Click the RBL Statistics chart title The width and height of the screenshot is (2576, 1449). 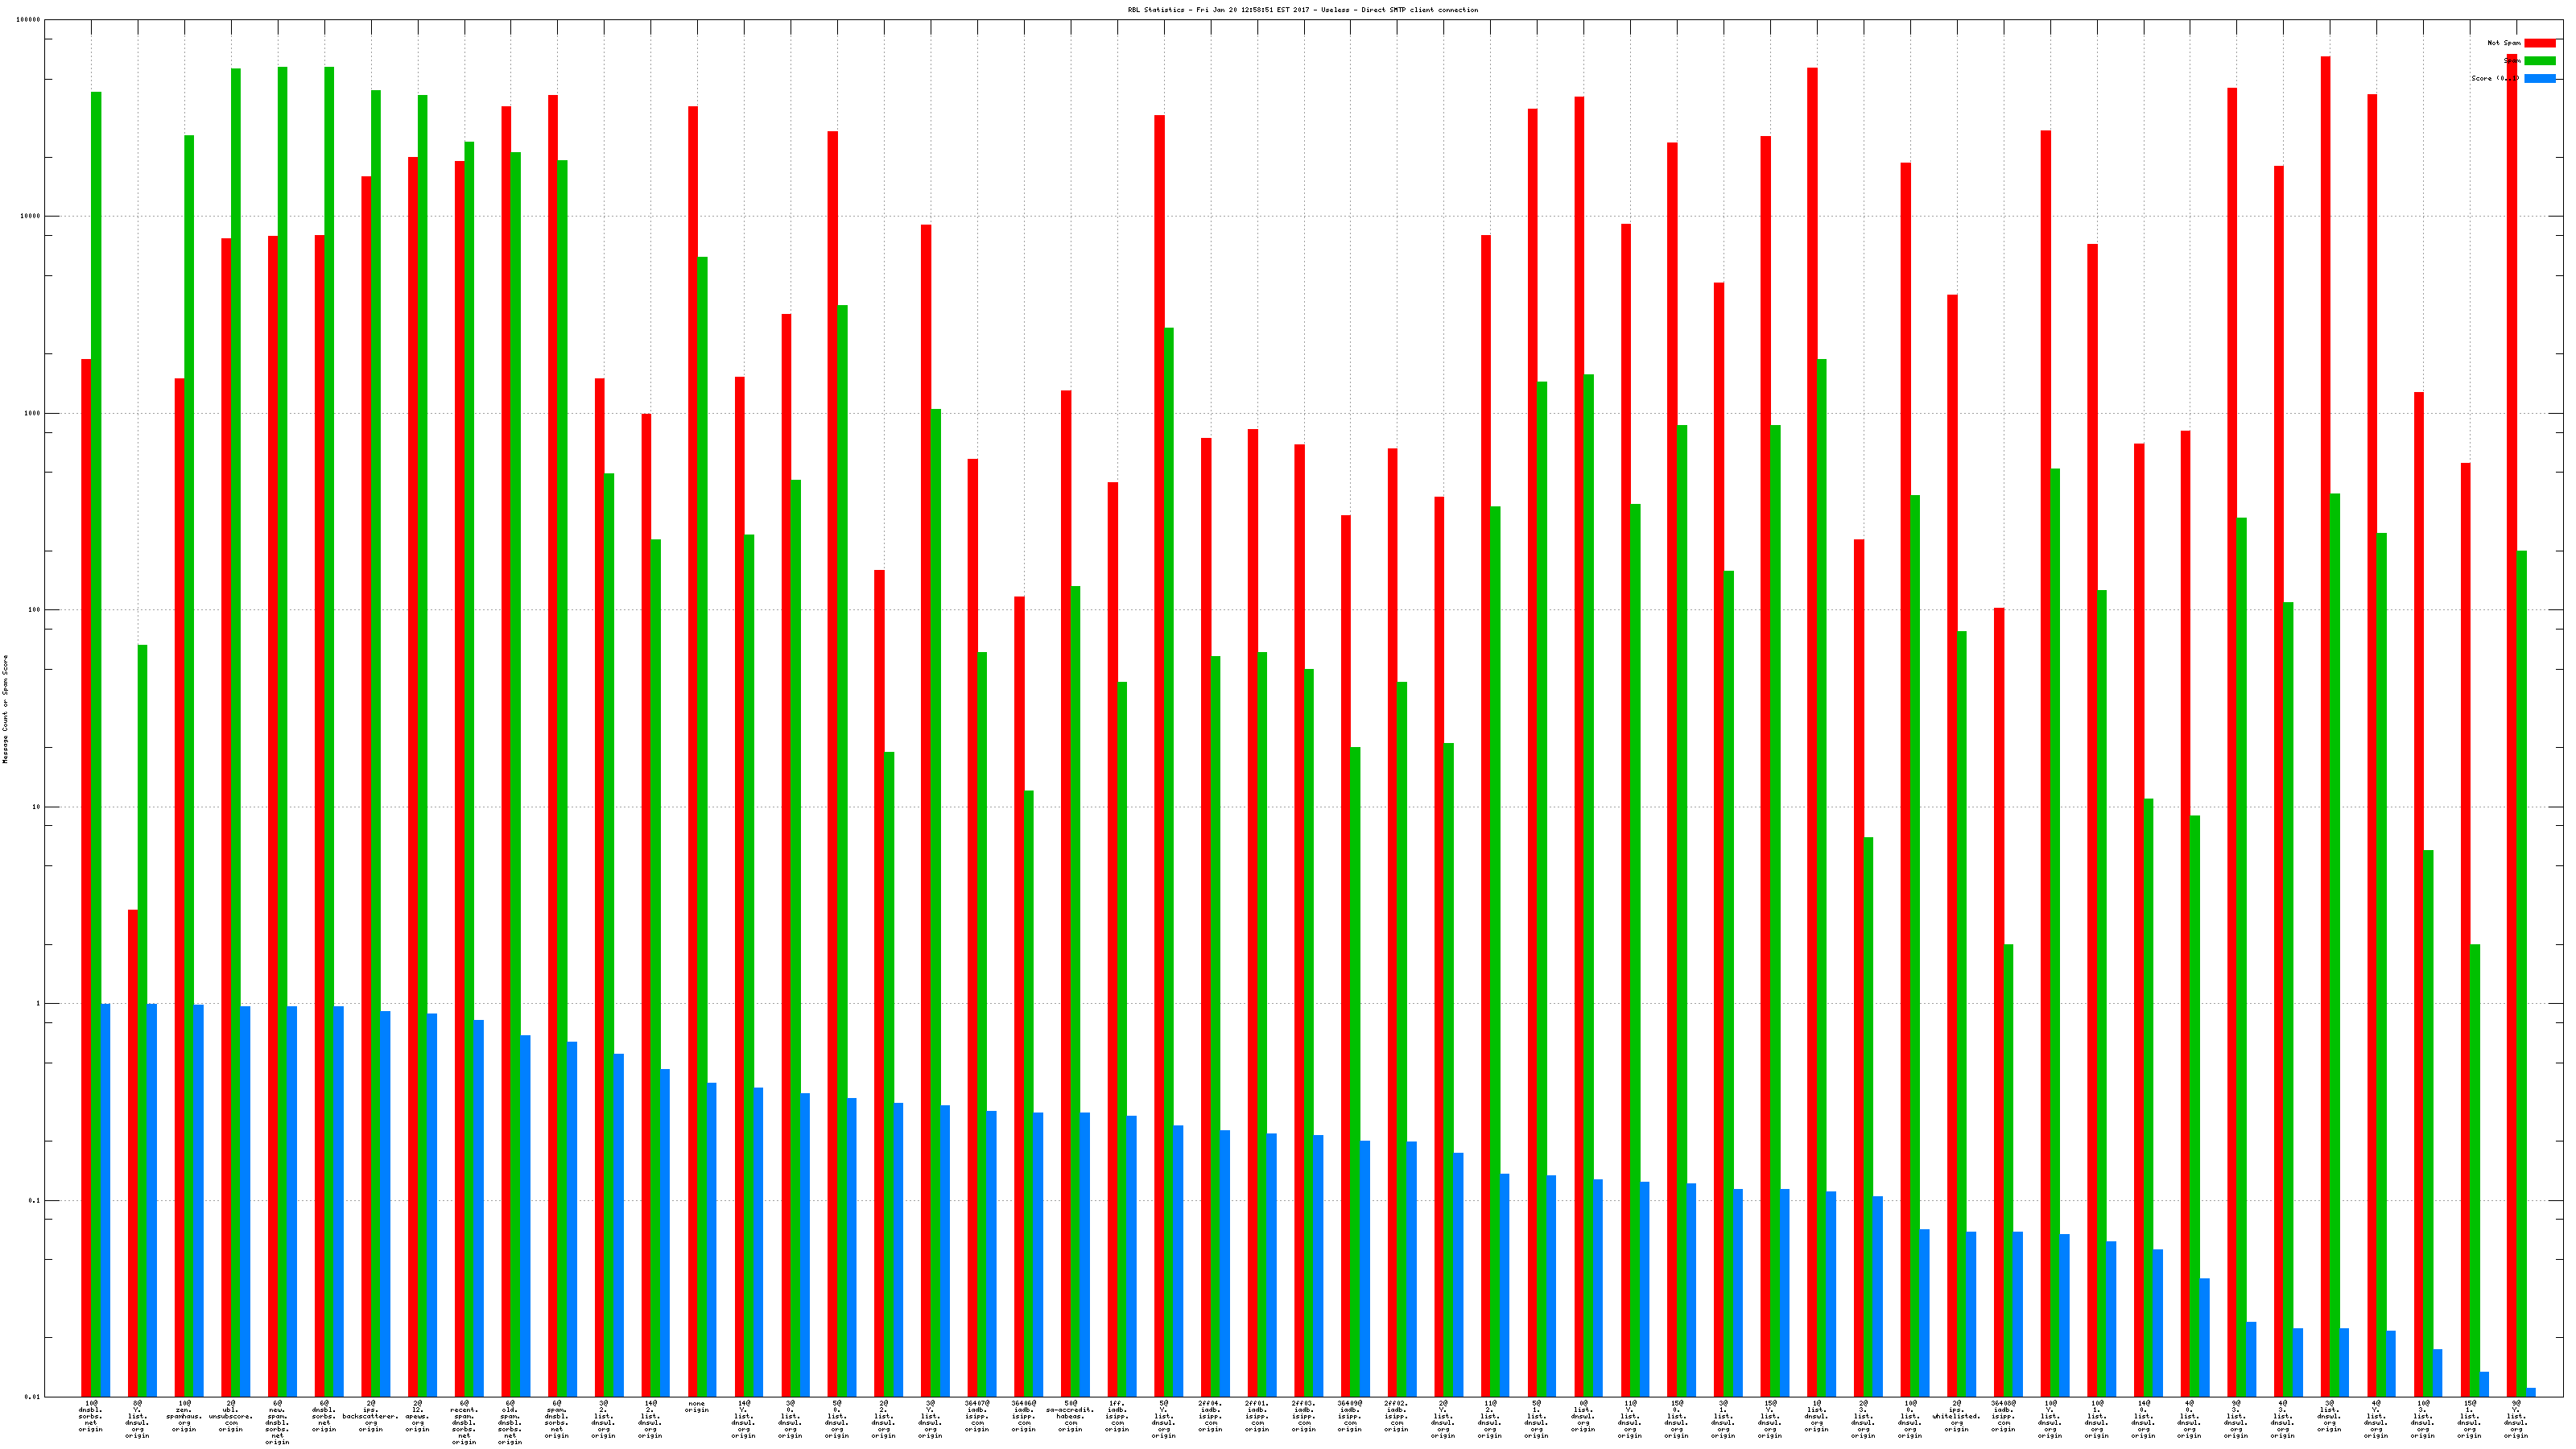pyautogui.click(x=1302, y=10)
